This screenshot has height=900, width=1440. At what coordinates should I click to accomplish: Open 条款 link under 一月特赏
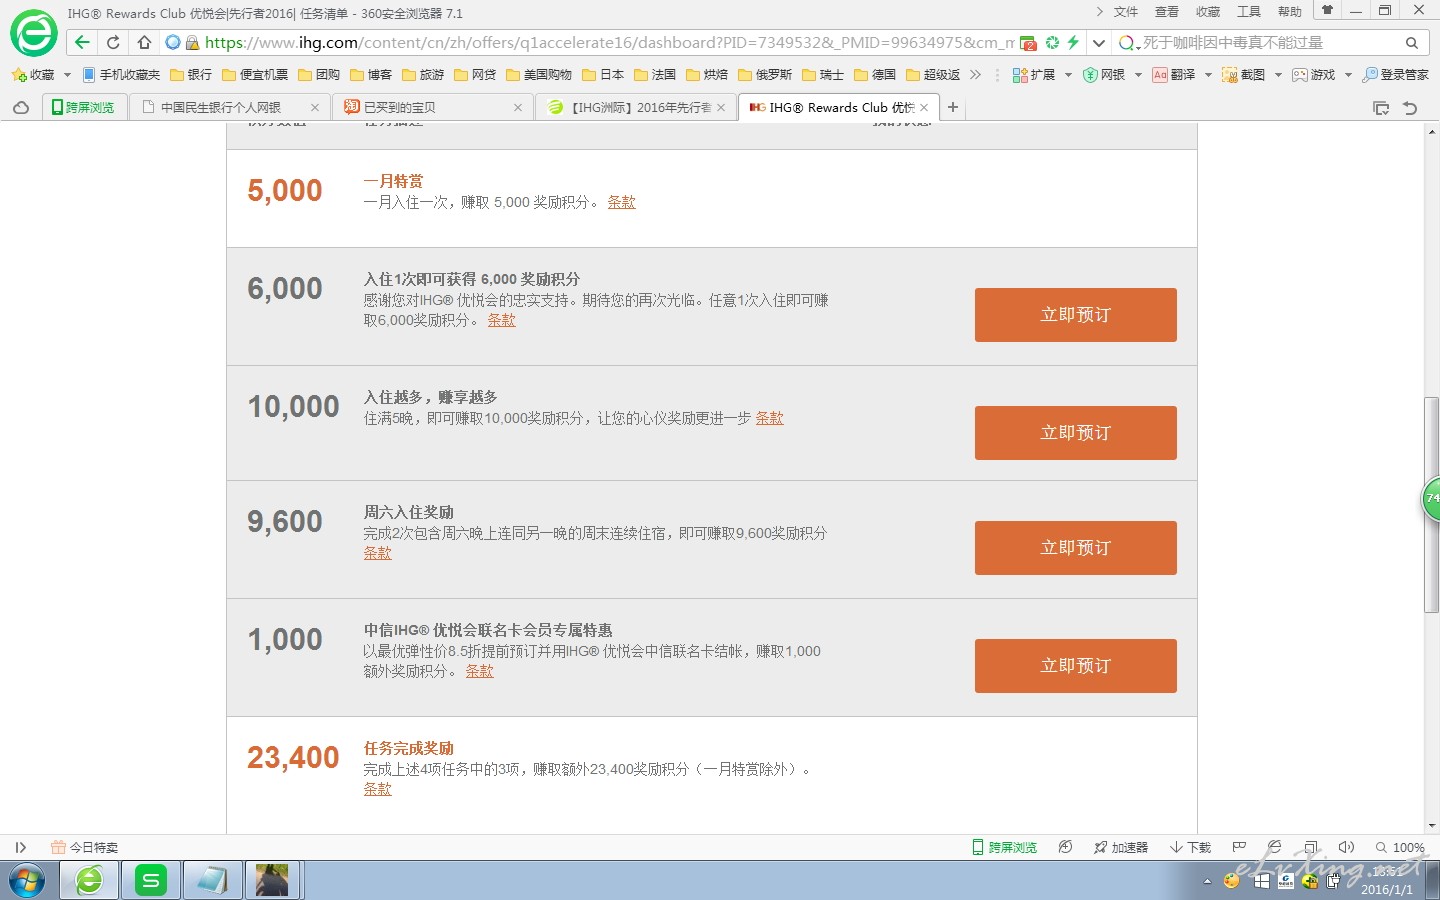(622, 202)
